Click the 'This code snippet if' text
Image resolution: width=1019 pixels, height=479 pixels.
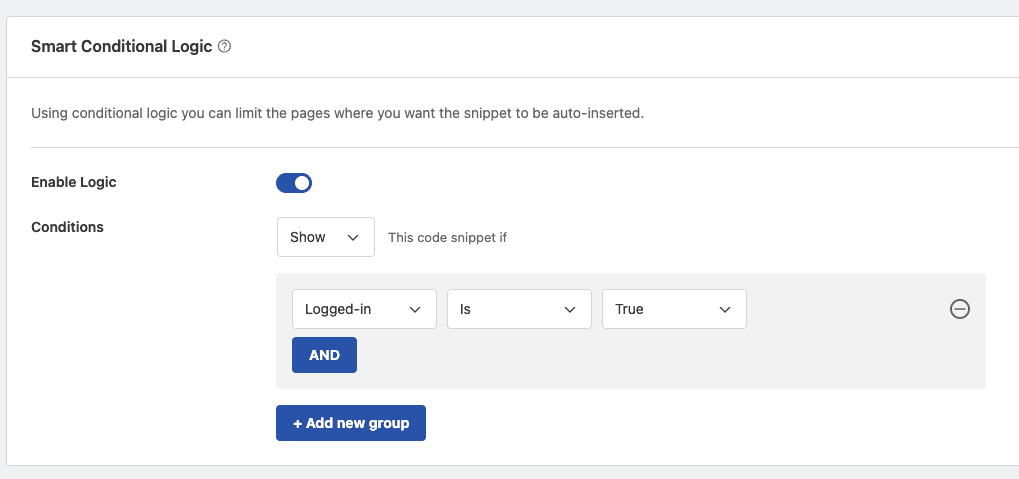447,237
